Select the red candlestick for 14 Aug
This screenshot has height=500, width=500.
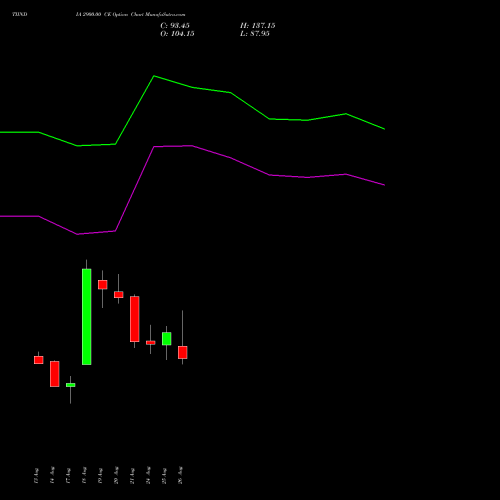click(55, 374)
